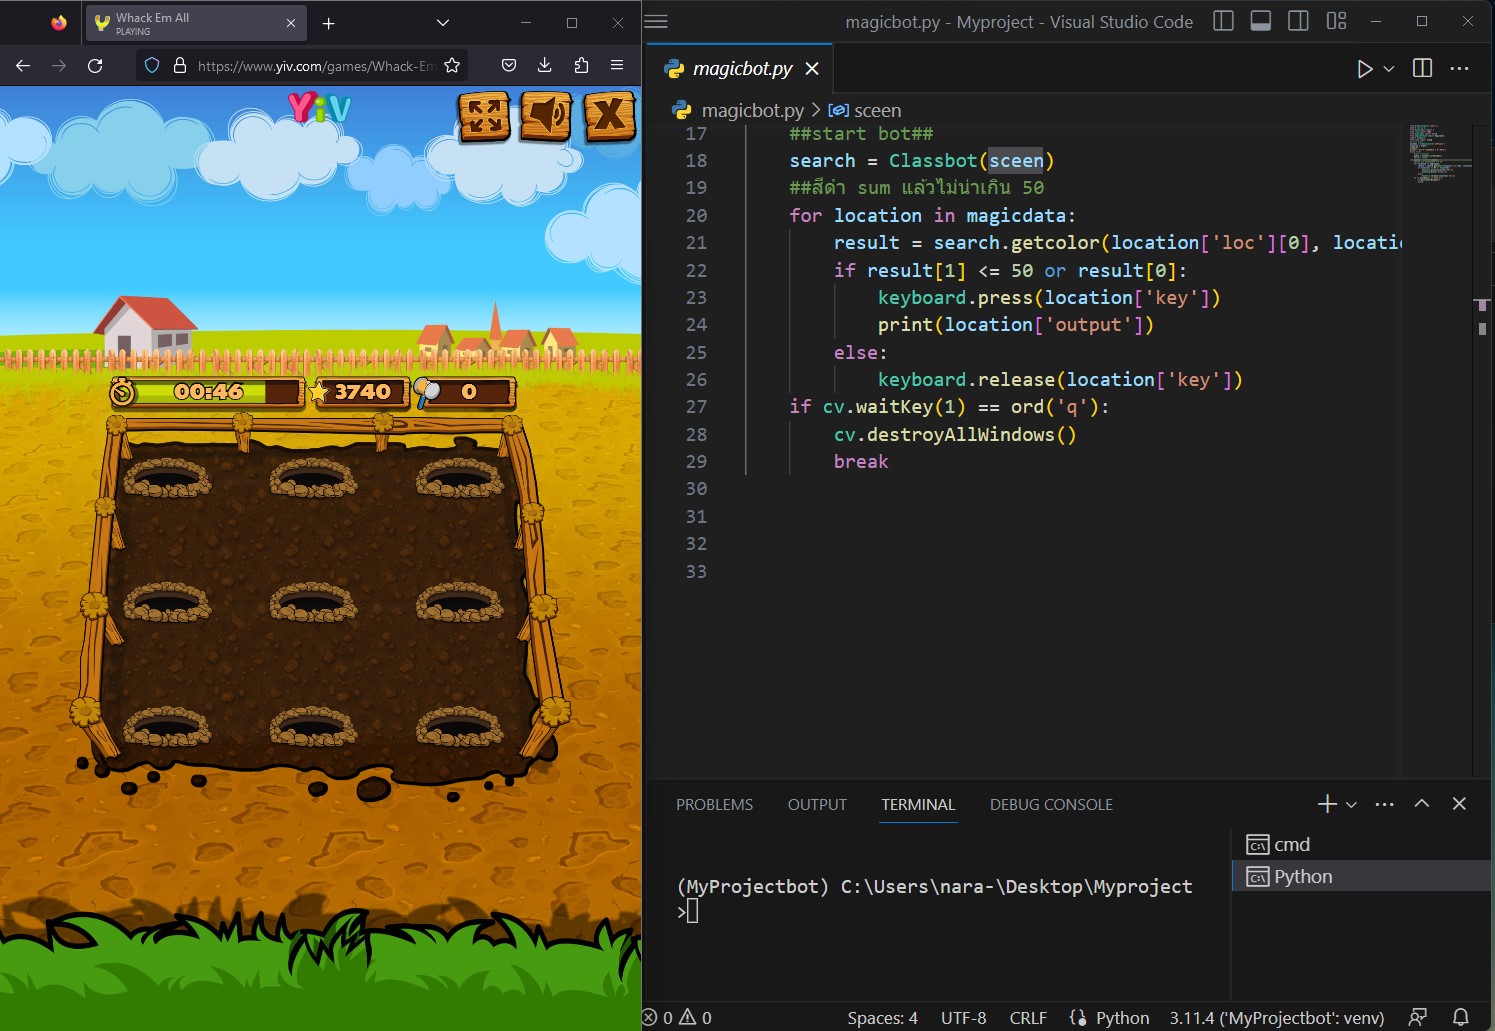Open Firefox extensions puzzle icon
Image resolution: width=1495 pixels, height=1031 pixels.
581,65
